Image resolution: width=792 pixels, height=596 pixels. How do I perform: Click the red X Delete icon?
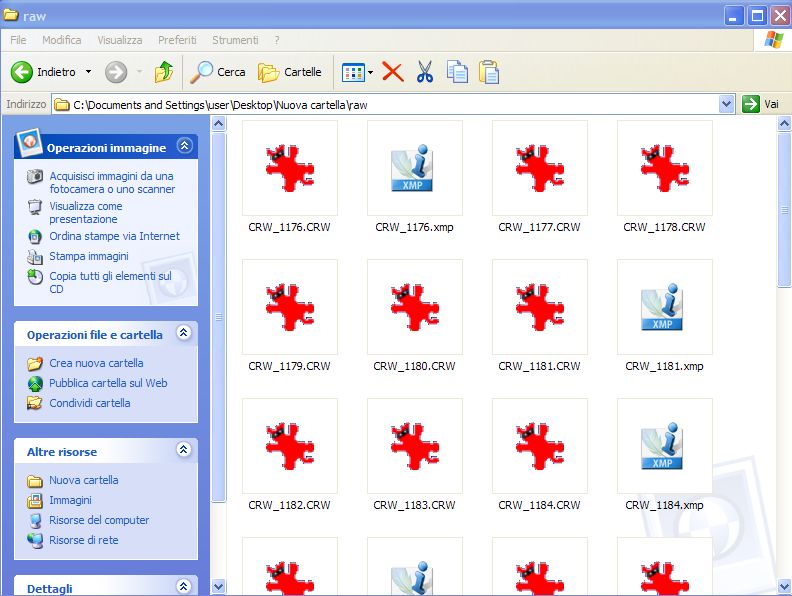tap(392, 72)
